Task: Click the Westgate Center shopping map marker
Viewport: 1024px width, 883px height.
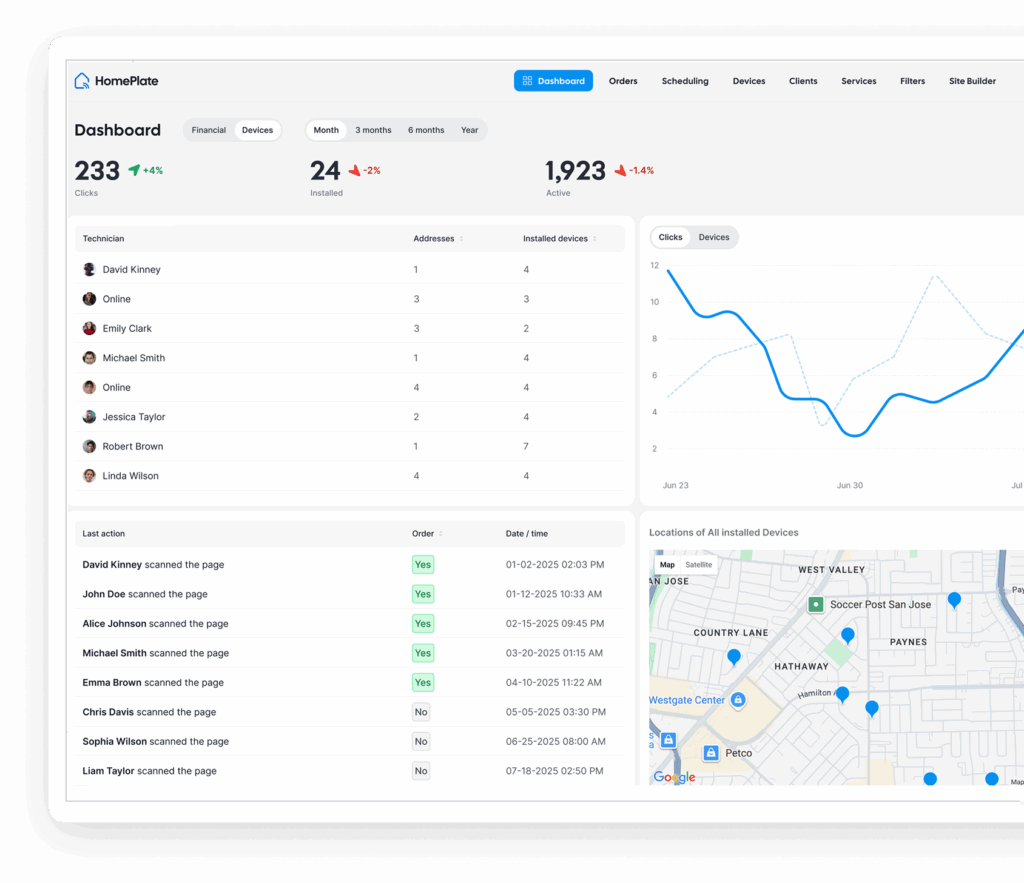Action: tap(738, 700)
